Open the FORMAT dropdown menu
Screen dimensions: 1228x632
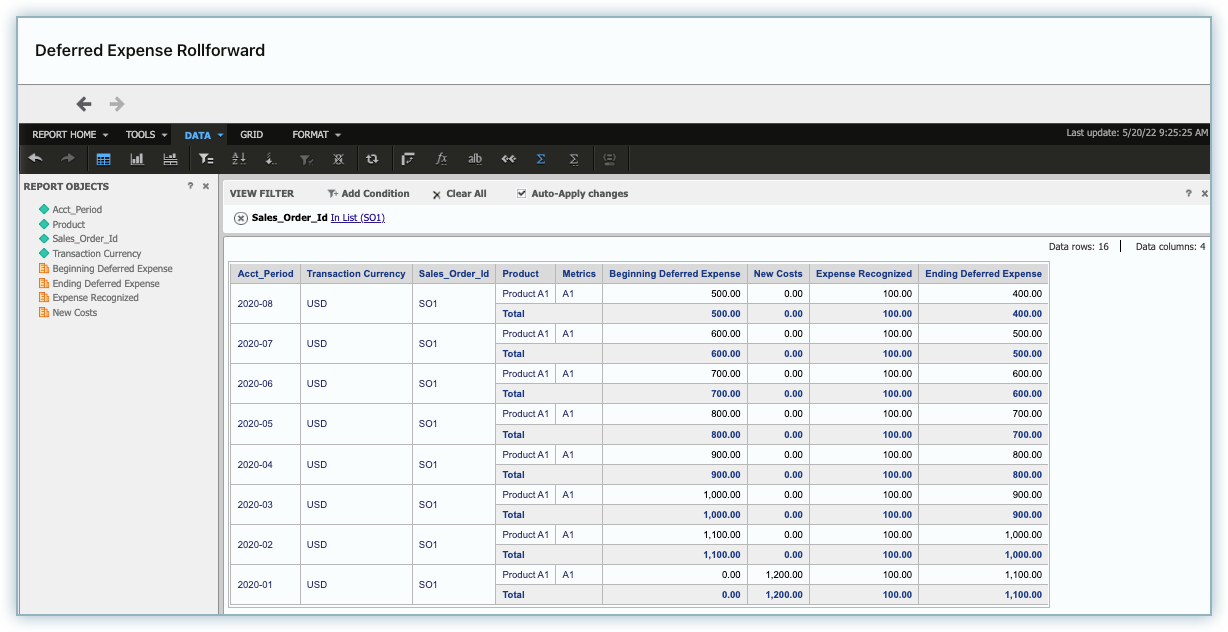(x=316, y=135)
